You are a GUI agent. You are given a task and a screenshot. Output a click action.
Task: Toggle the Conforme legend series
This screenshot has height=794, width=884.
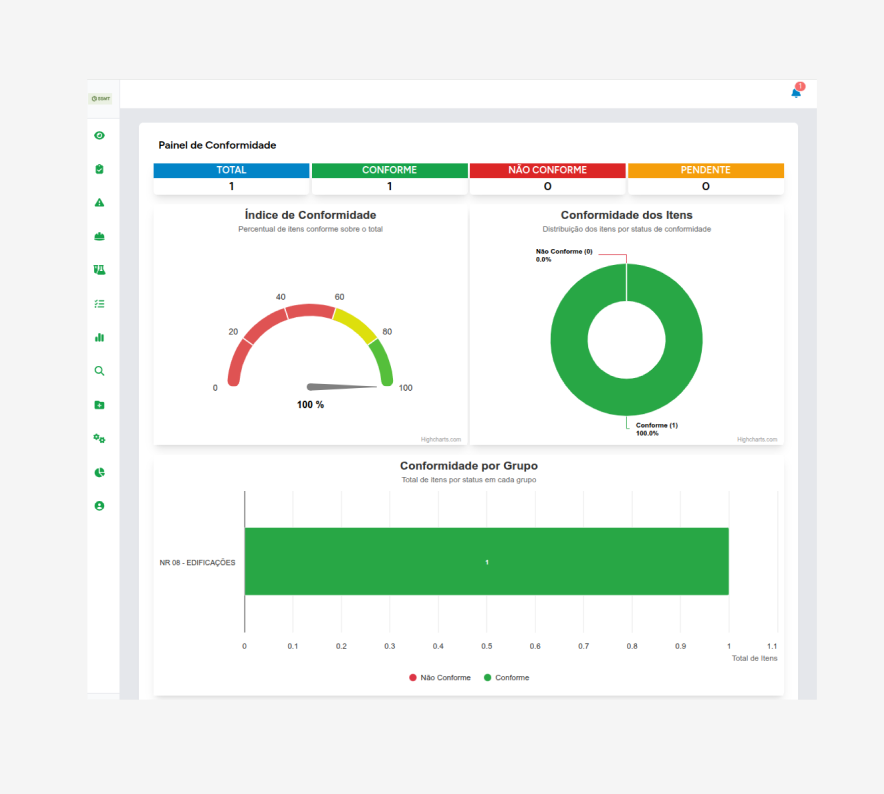tap(506, 677)
